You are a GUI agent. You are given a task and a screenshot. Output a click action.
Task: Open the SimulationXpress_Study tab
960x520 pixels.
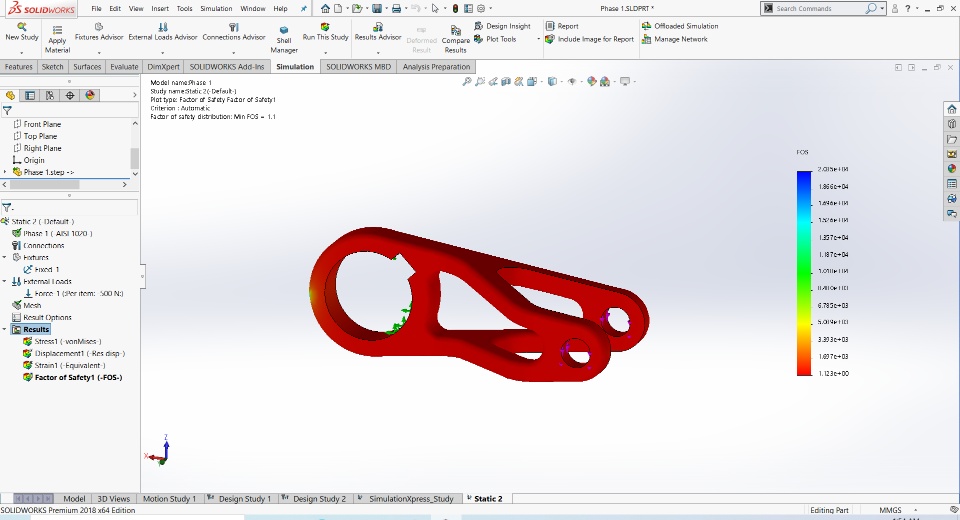(x=407, y=499)
